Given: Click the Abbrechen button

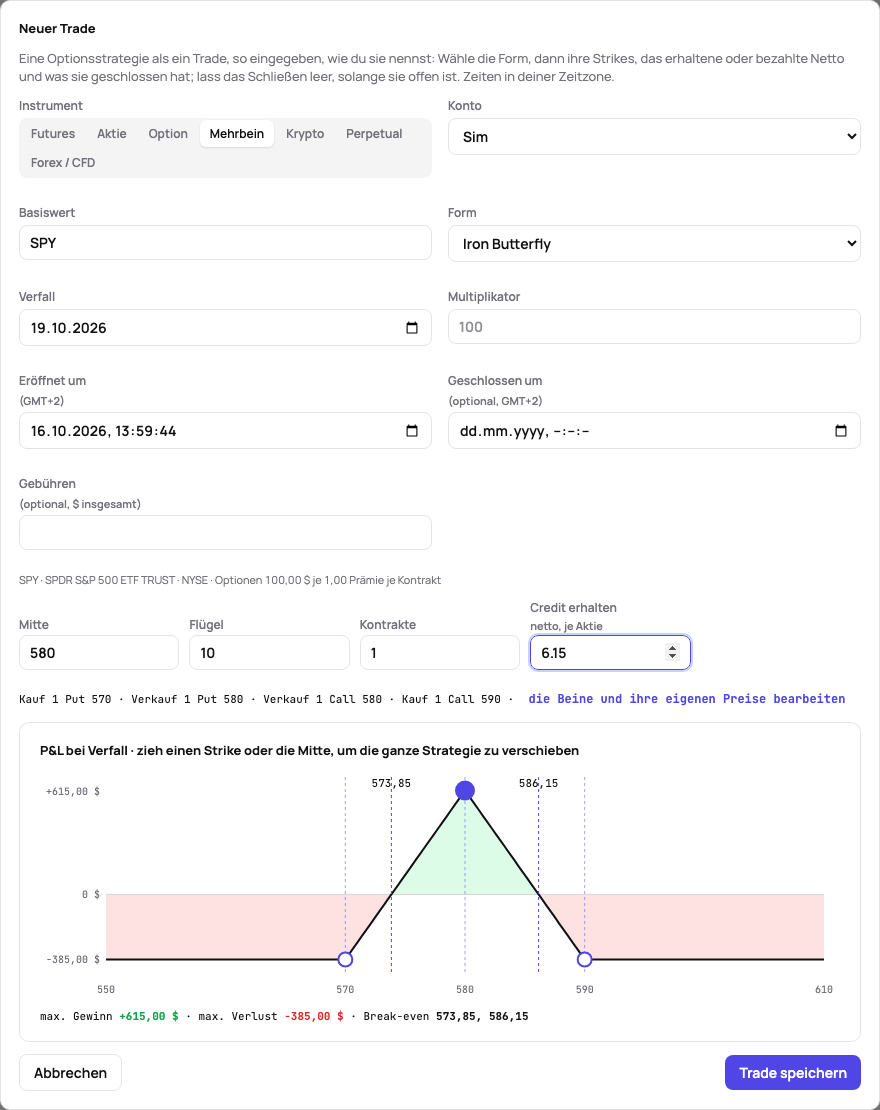Looking at the screenshot, I should point(70,1072).
